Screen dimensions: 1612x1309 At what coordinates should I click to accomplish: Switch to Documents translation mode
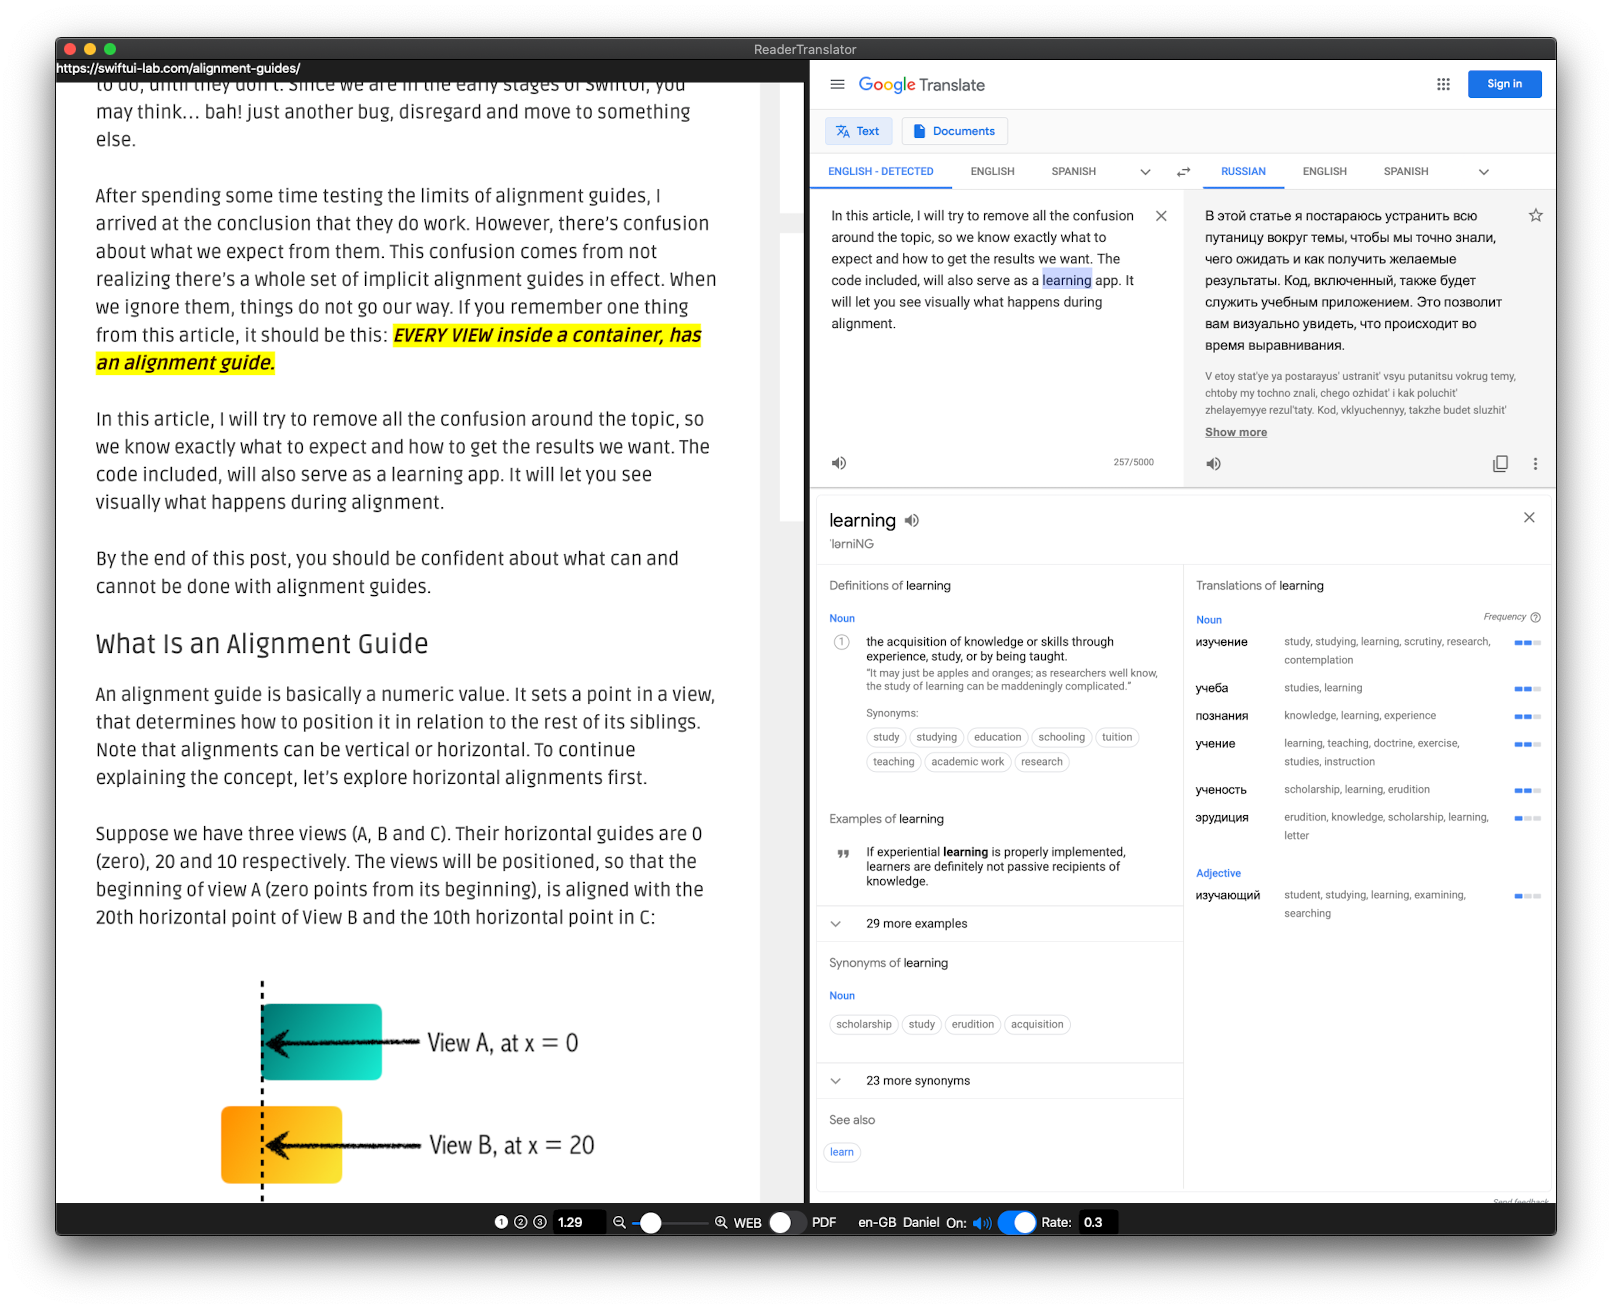[954, 131]
